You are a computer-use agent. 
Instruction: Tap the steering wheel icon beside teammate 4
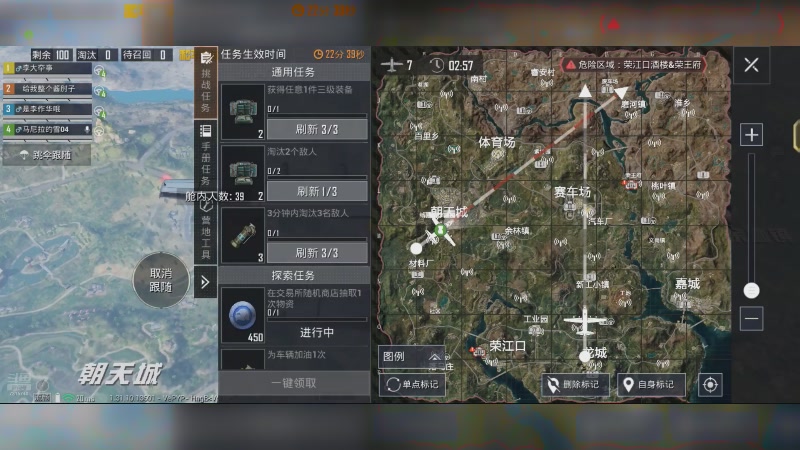click(x=100, y=131)
